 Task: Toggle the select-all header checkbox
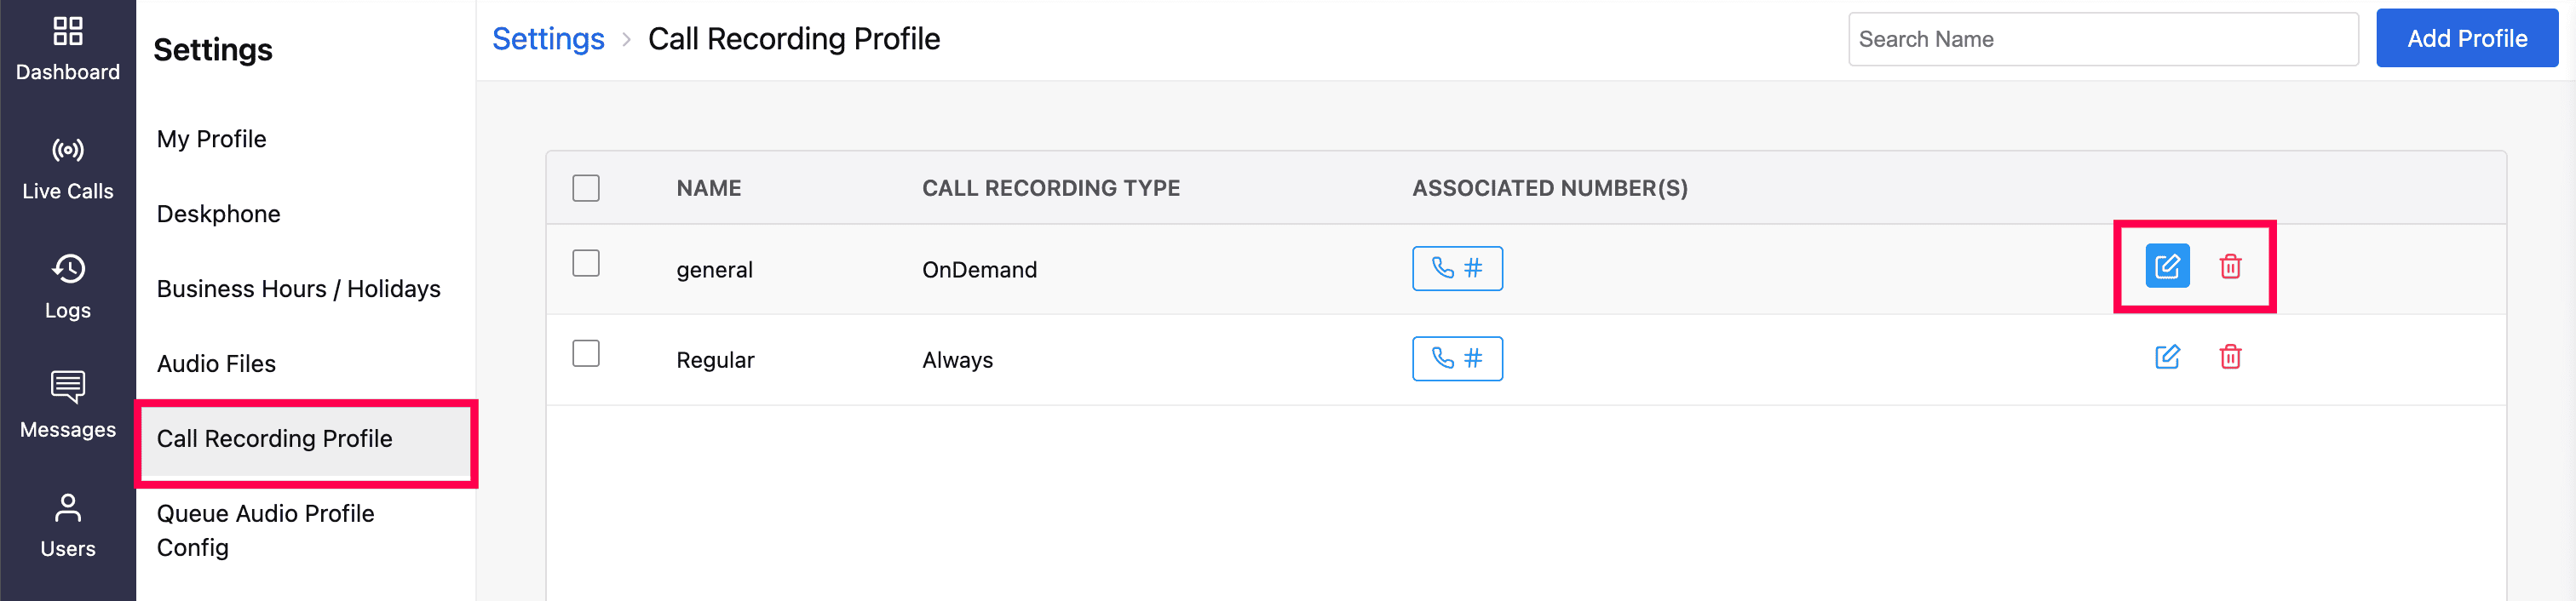pyautogui.click(x=585, y=188)
